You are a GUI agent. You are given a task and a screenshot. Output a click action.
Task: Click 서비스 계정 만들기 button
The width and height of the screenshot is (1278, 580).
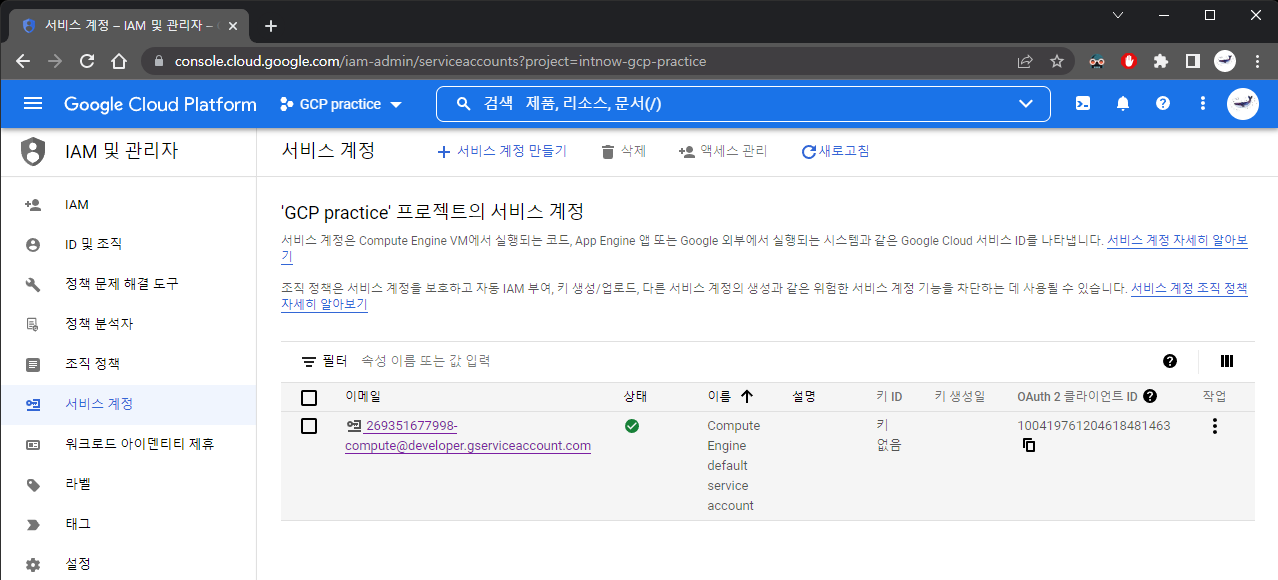(x=502, y=151)
